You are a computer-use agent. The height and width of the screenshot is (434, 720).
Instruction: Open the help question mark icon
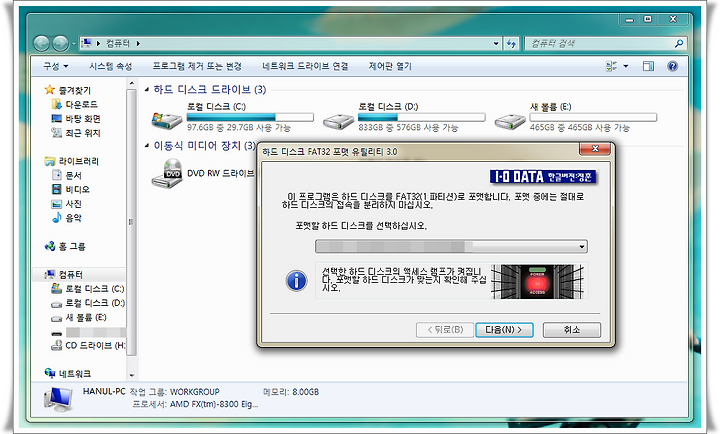673,66
